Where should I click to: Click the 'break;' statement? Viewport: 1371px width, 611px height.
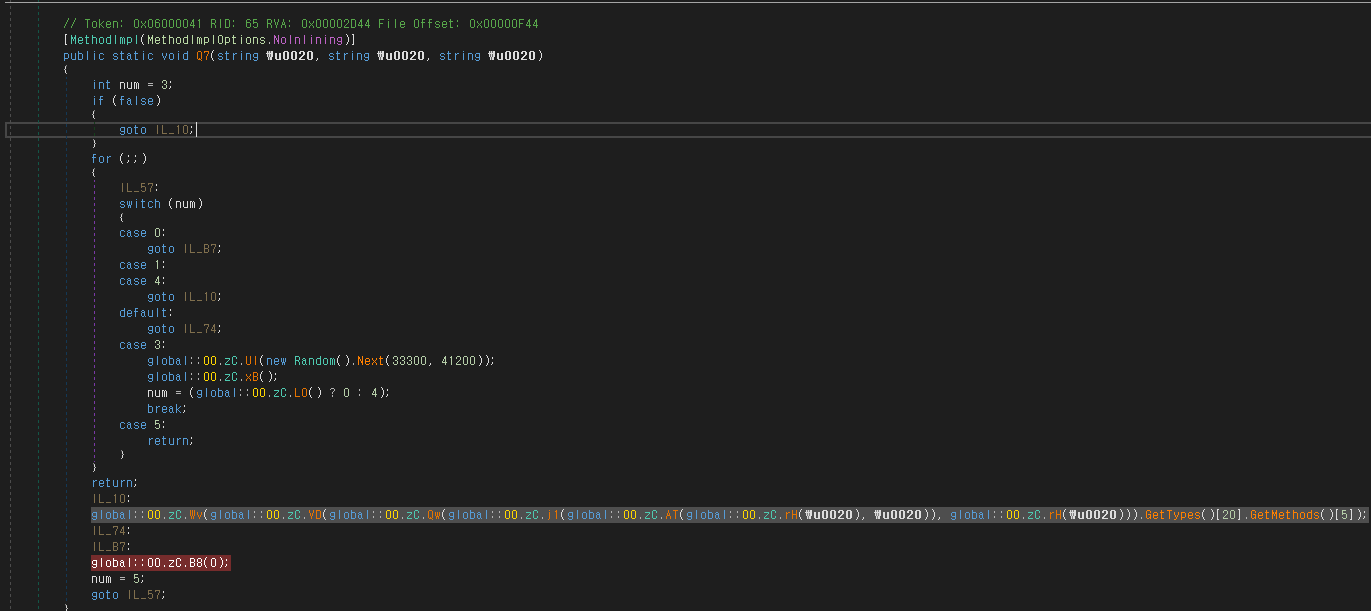click(x=166, y=409)
